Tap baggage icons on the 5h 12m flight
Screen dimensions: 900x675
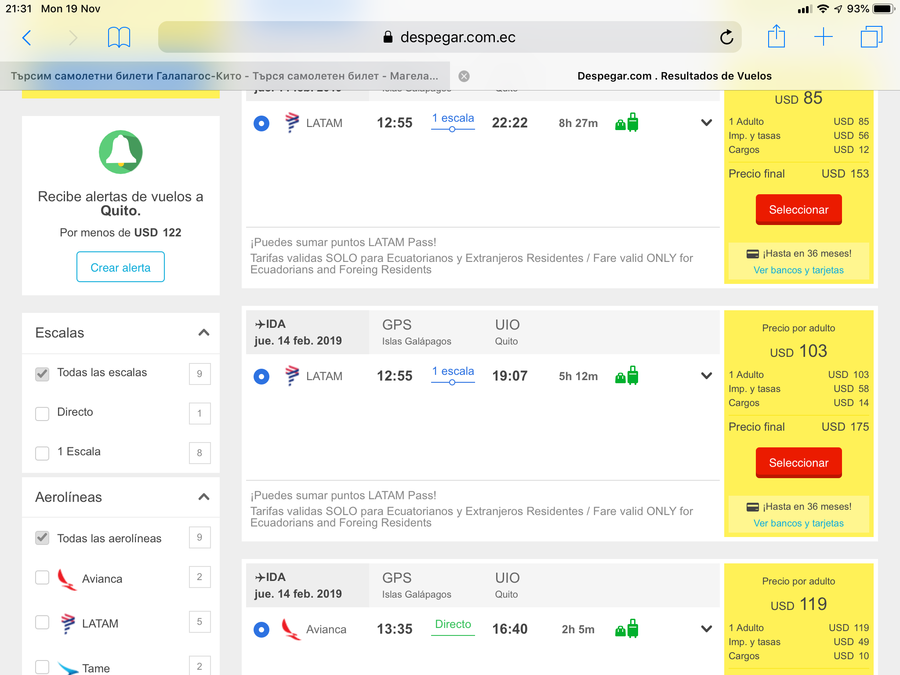[x=627, y=375]
